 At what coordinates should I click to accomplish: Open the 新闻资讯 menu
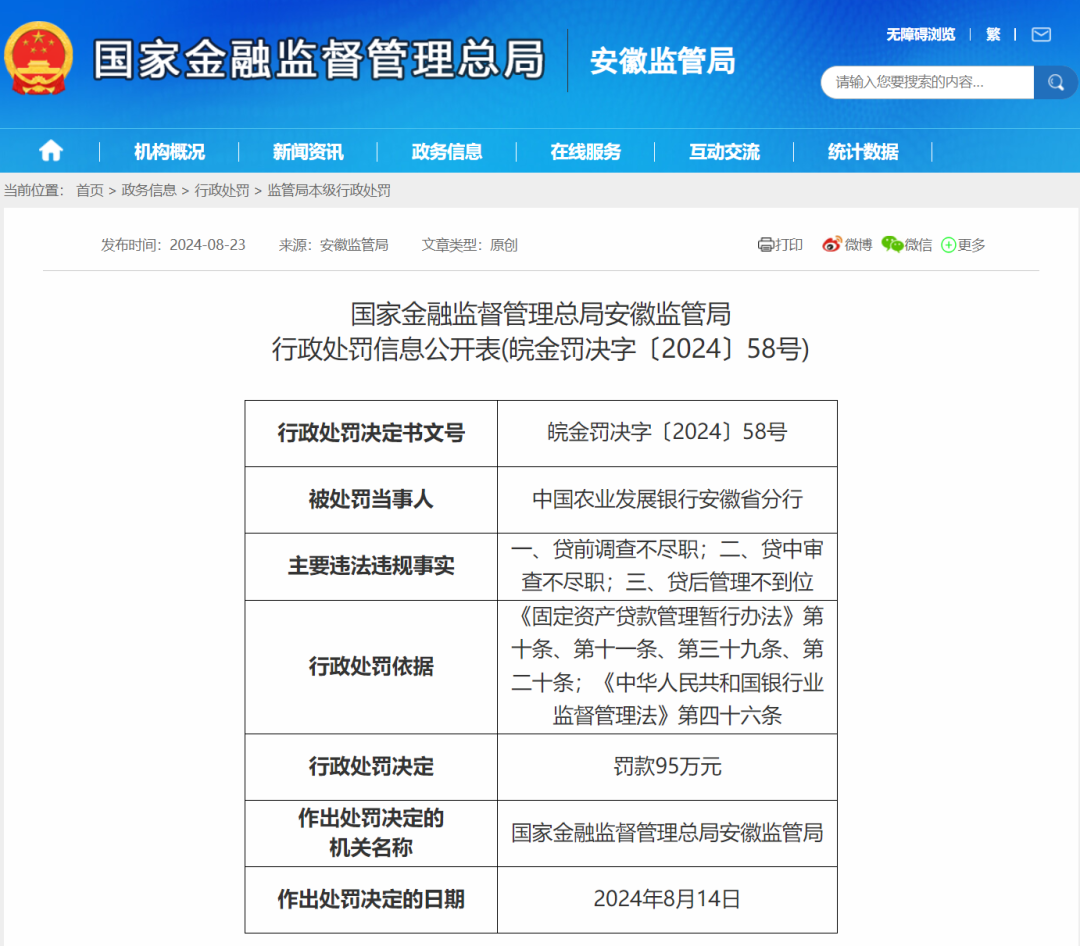coord(308,152)
